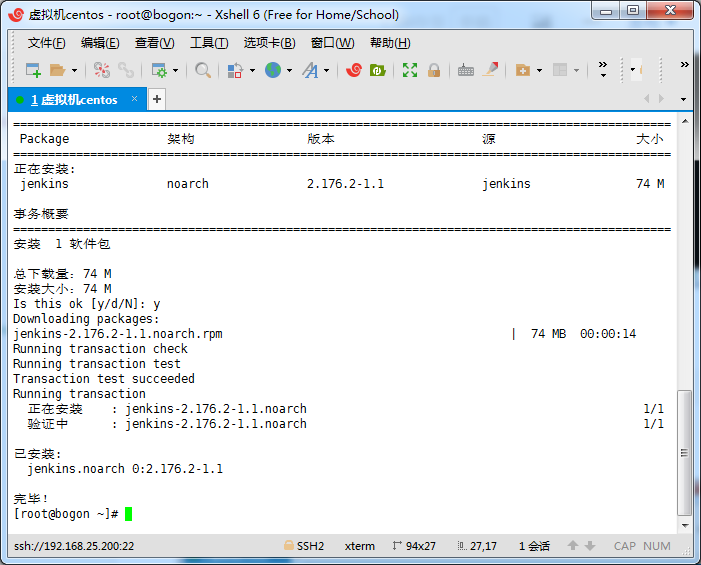Launch Xftp green file transfer icon

[x=377, y=70]
